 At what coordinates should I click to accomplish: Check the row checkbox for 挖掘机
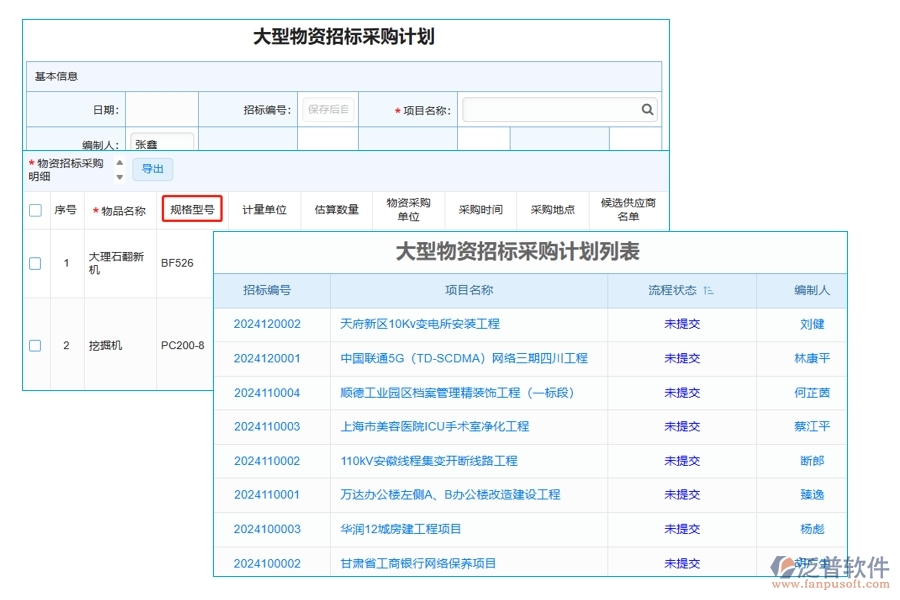pos(34,345)
